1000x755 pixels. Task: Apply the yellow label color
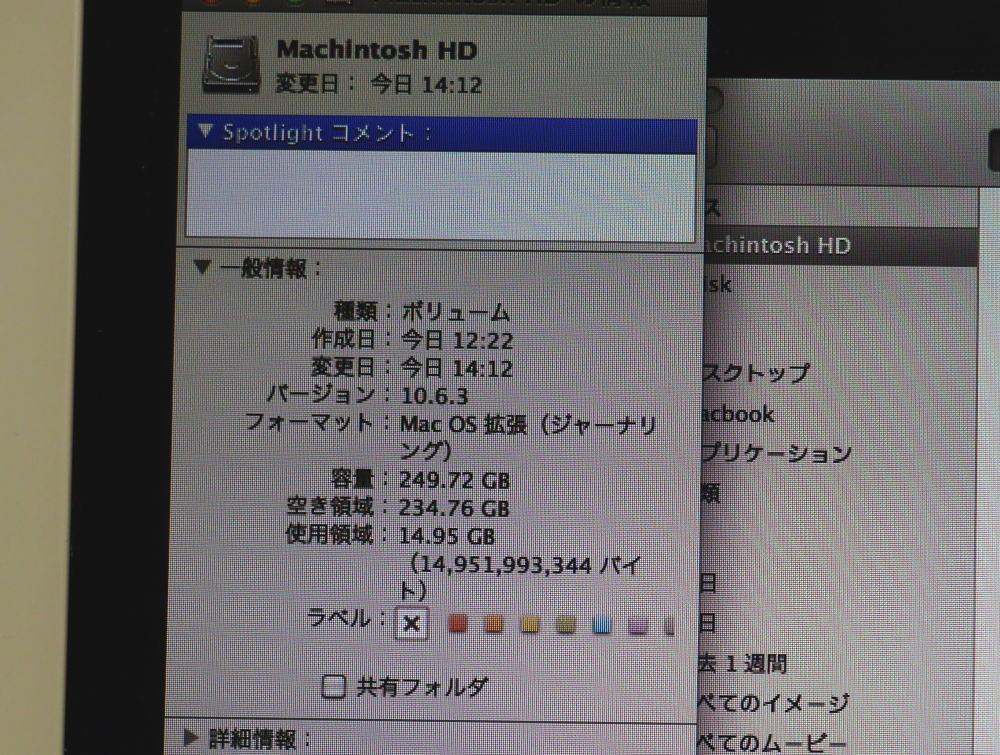tap(530, 624)
